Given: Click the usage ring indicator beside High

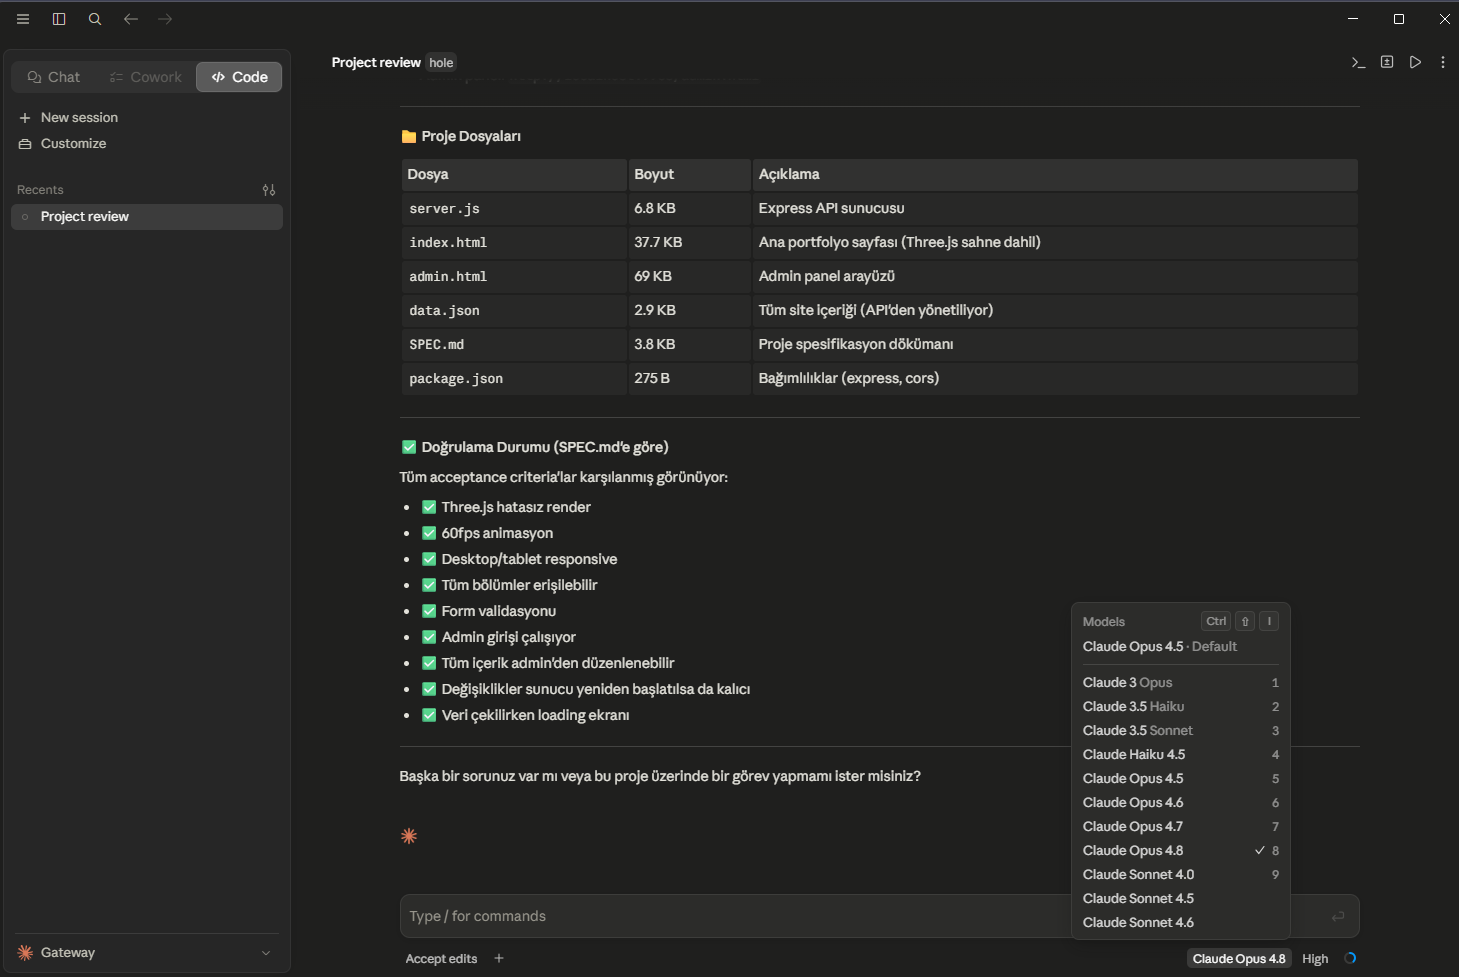Looking at the screenshot, I should tap(1350, 958).
